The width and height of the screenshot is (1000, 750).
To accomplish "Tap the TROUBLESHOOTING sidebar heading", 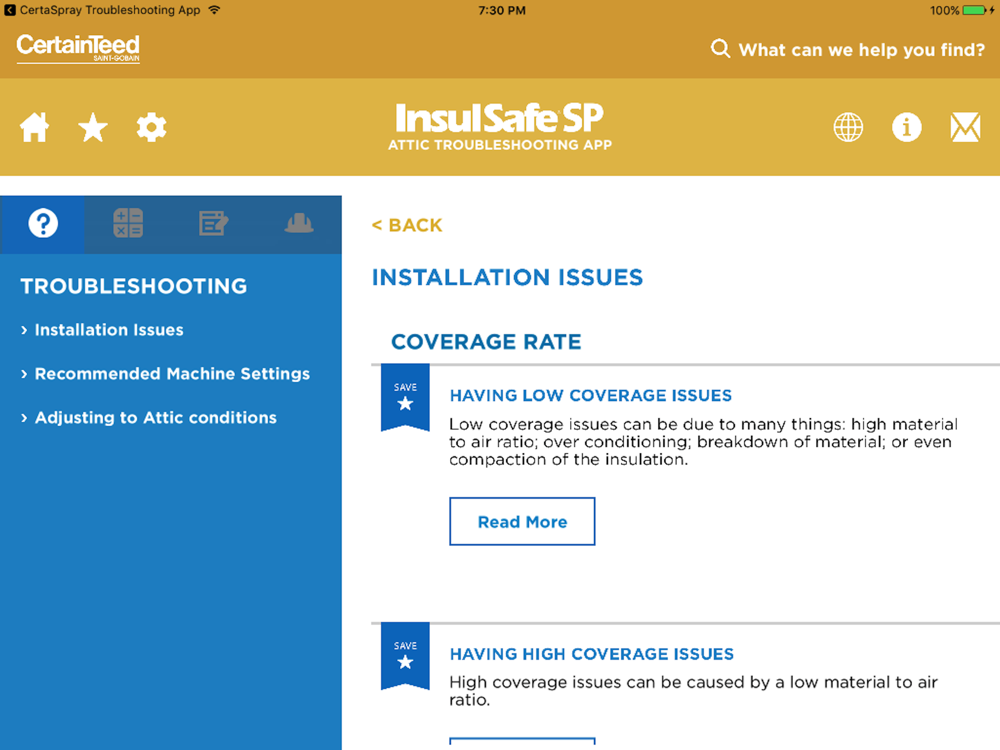I will (x=133, y=286).
